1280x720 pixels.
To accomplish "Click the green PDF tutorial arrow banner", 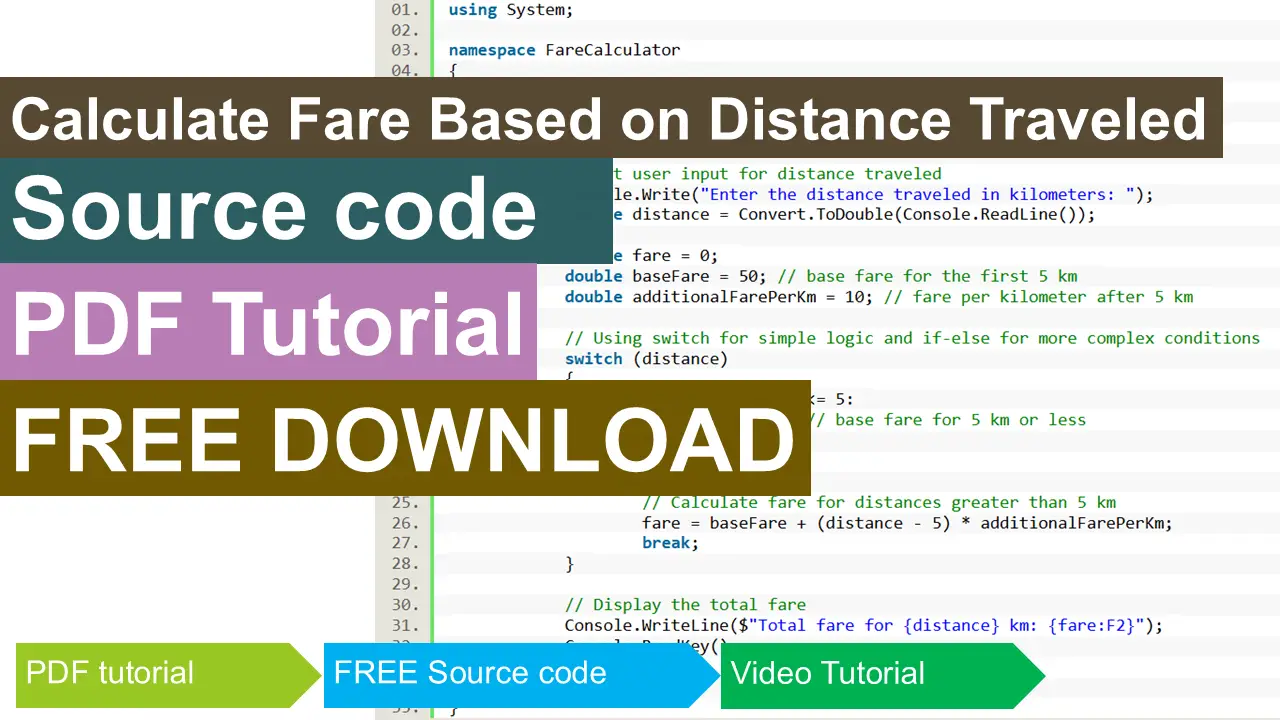I will (x=110, y=673).
